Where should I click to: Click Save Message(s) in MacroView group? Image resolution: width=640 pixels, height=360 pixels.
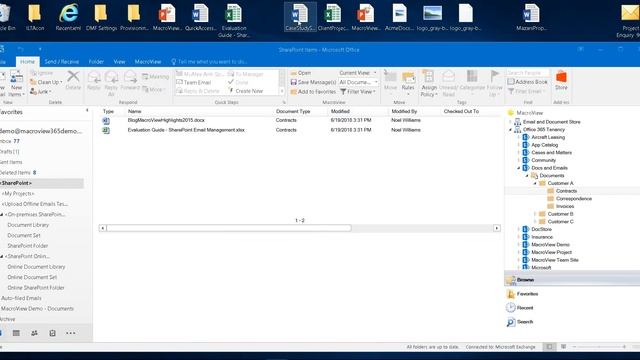click(x=313, y=82)
